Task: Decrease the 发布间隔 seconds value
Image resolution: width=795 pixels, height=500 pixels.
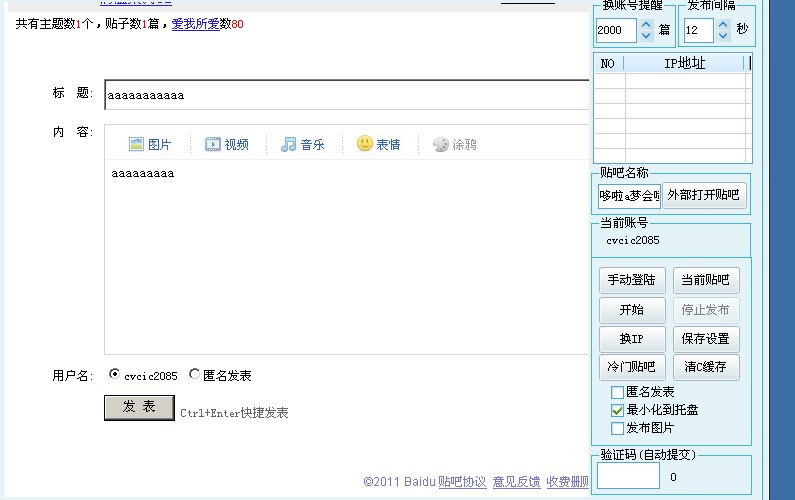Action: coord(723,35)
